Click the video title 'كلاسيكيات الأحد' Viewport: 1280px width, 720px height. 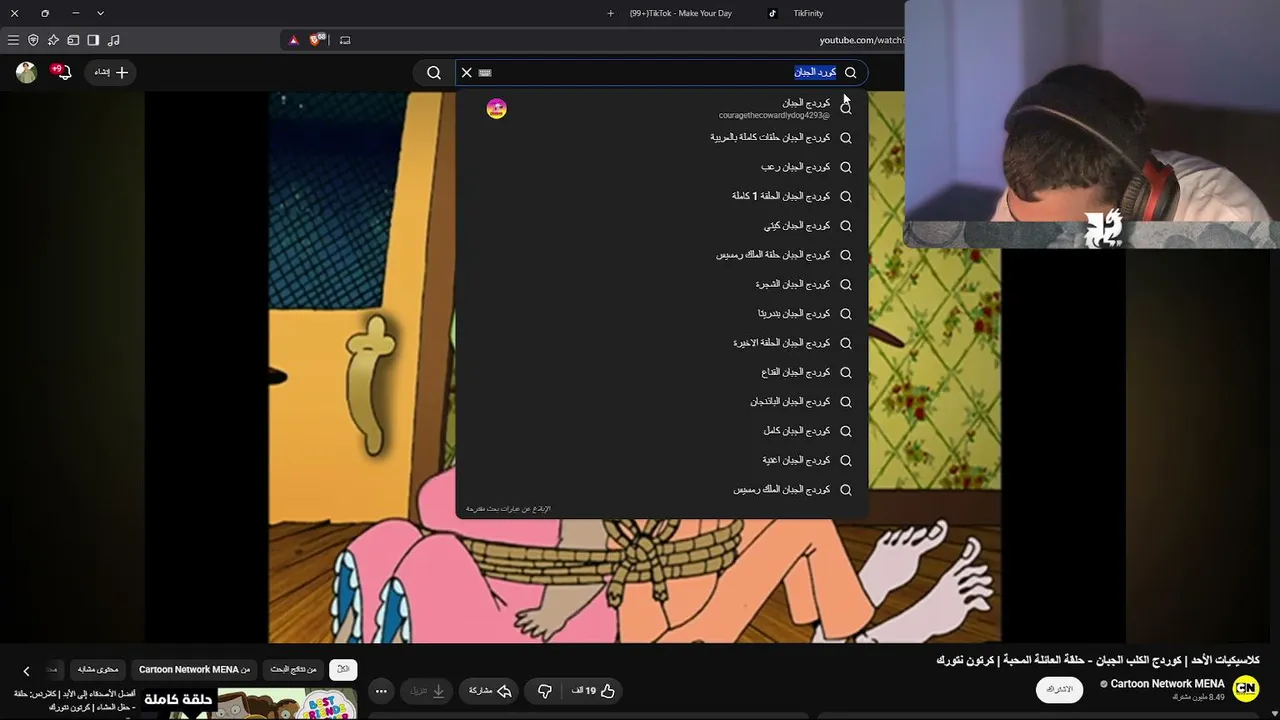pos(1098,660)
